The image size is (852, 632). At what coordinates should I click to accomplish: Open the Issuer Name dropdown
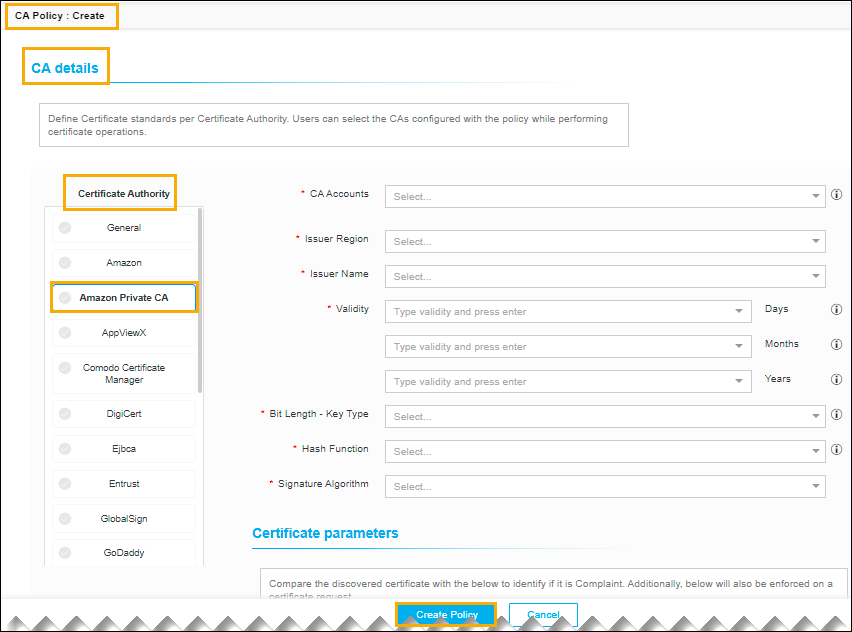605,277
